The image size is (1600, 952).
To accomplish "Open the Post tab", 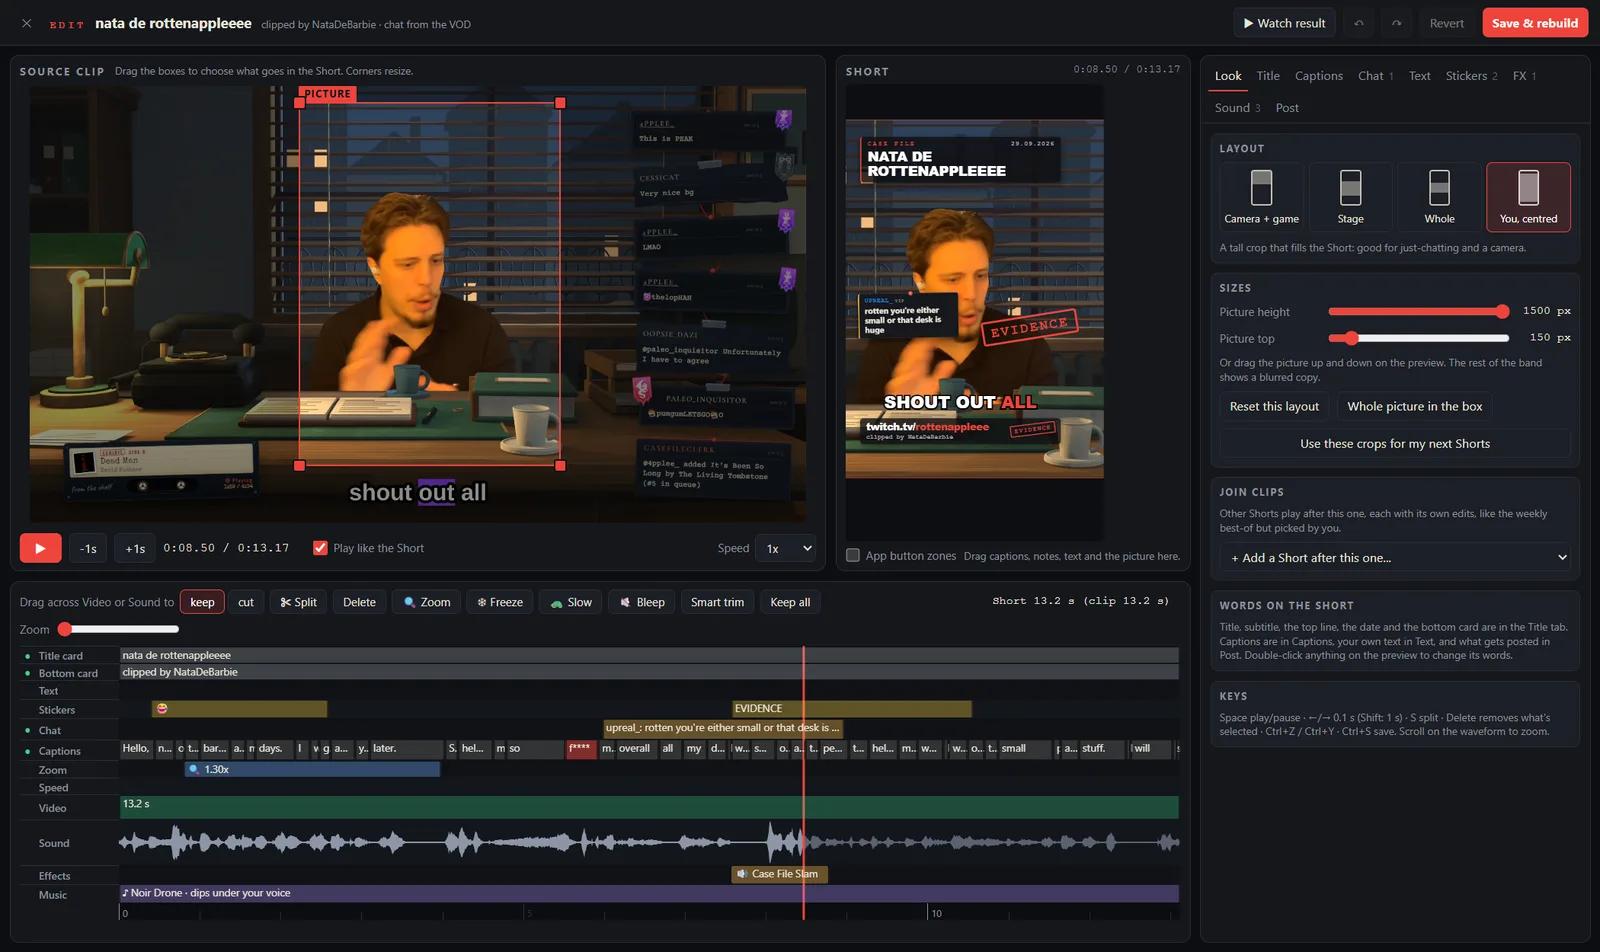I will (x=1287, y=108).
